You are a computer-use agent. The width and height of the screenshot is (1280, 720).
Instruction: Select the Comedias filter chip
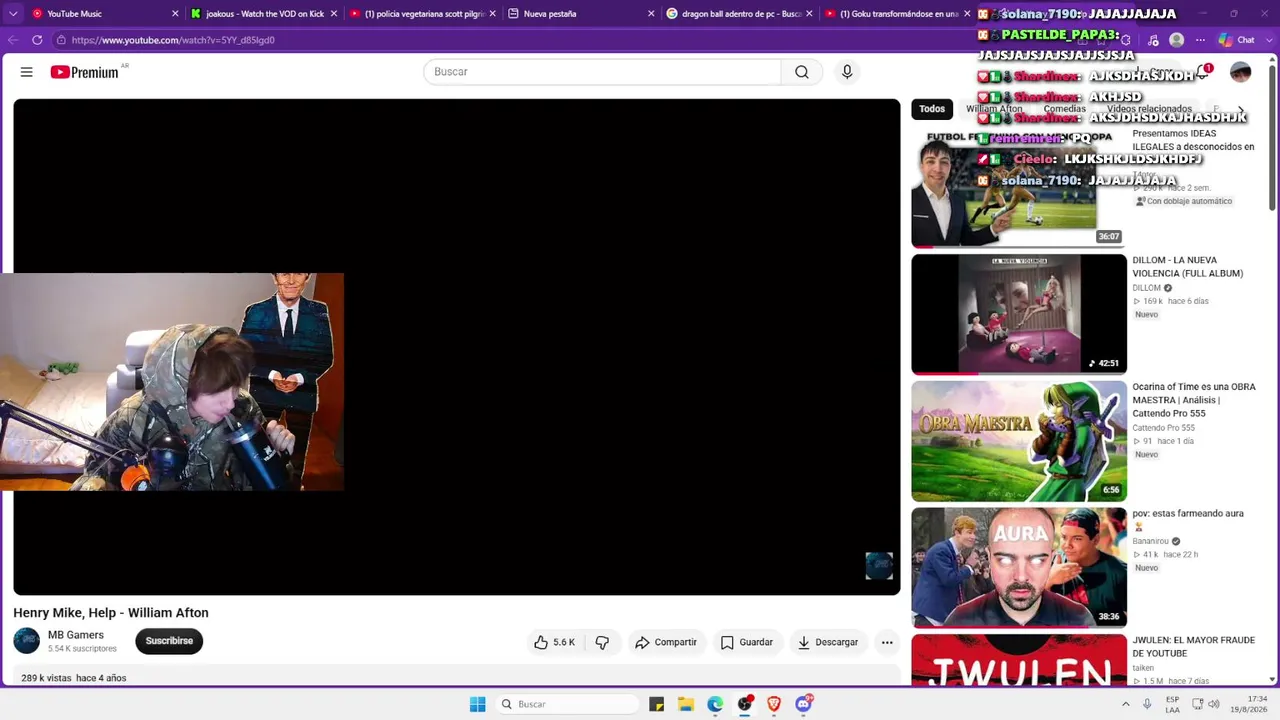point(1064,109)
